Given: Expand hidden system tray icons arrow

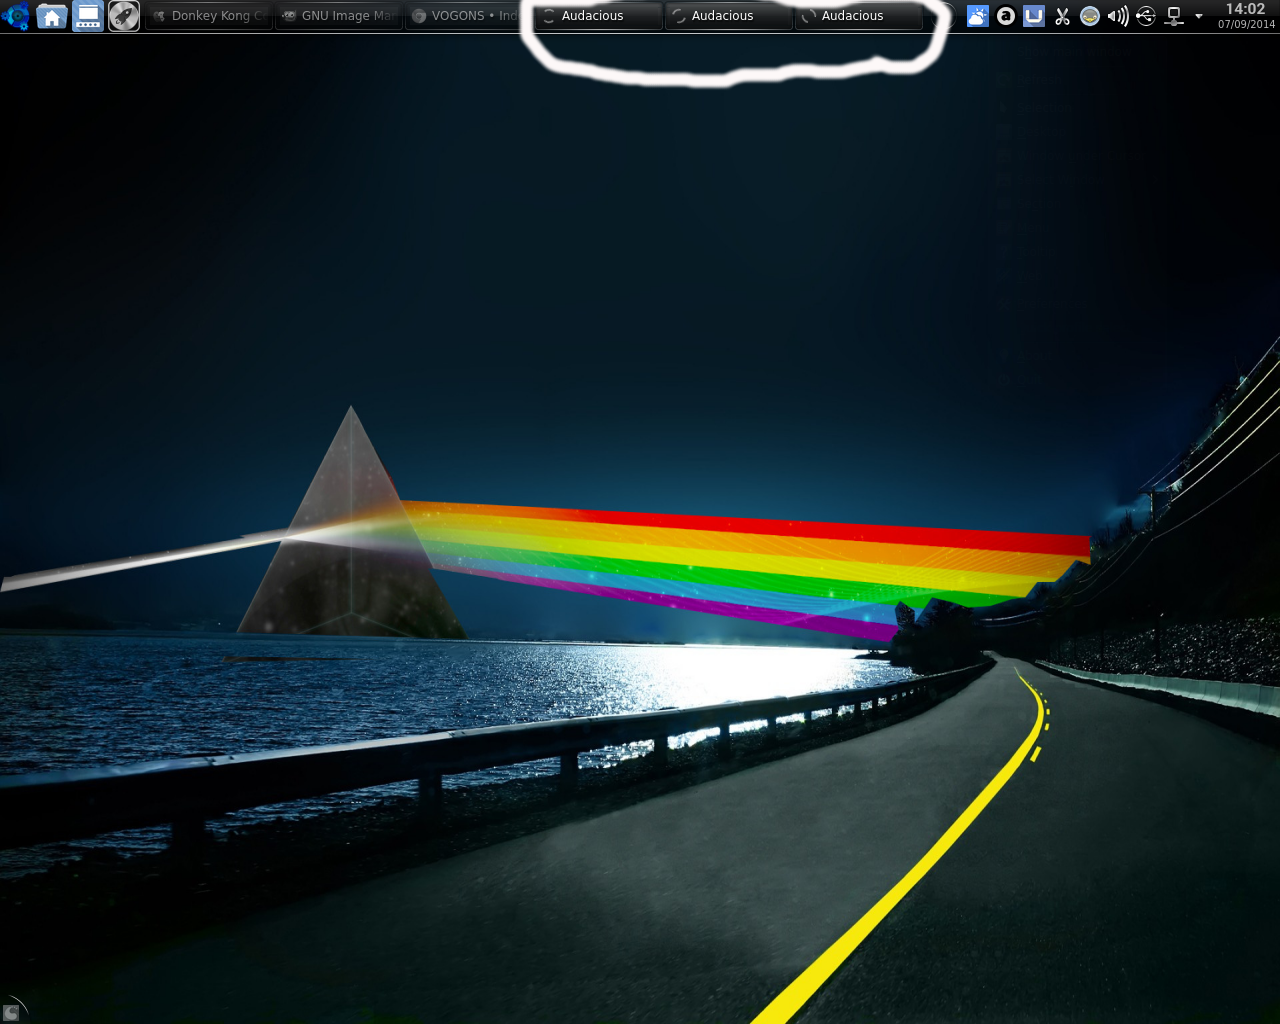Looking at the screenshot, I should 1199,16.
